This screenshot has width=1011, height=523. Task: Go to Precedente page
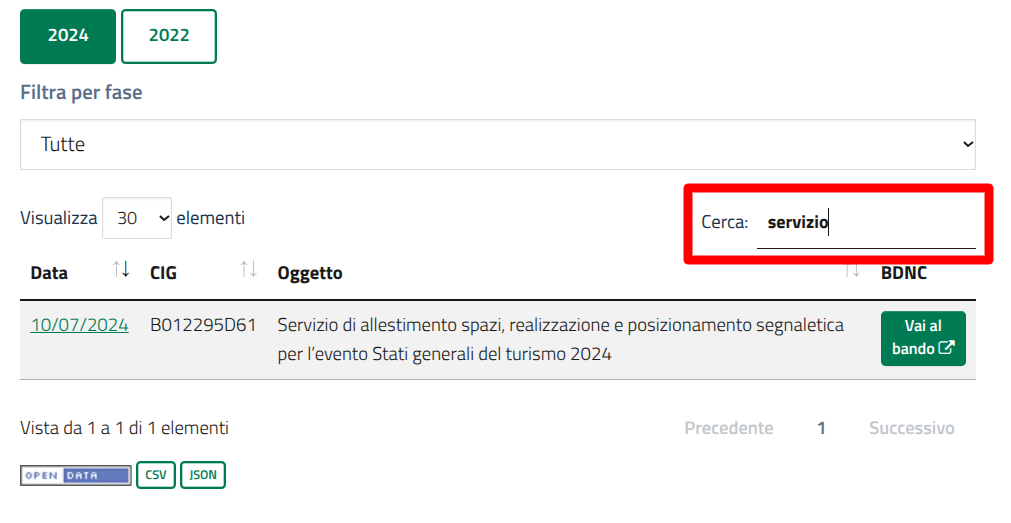coord(728,428)
